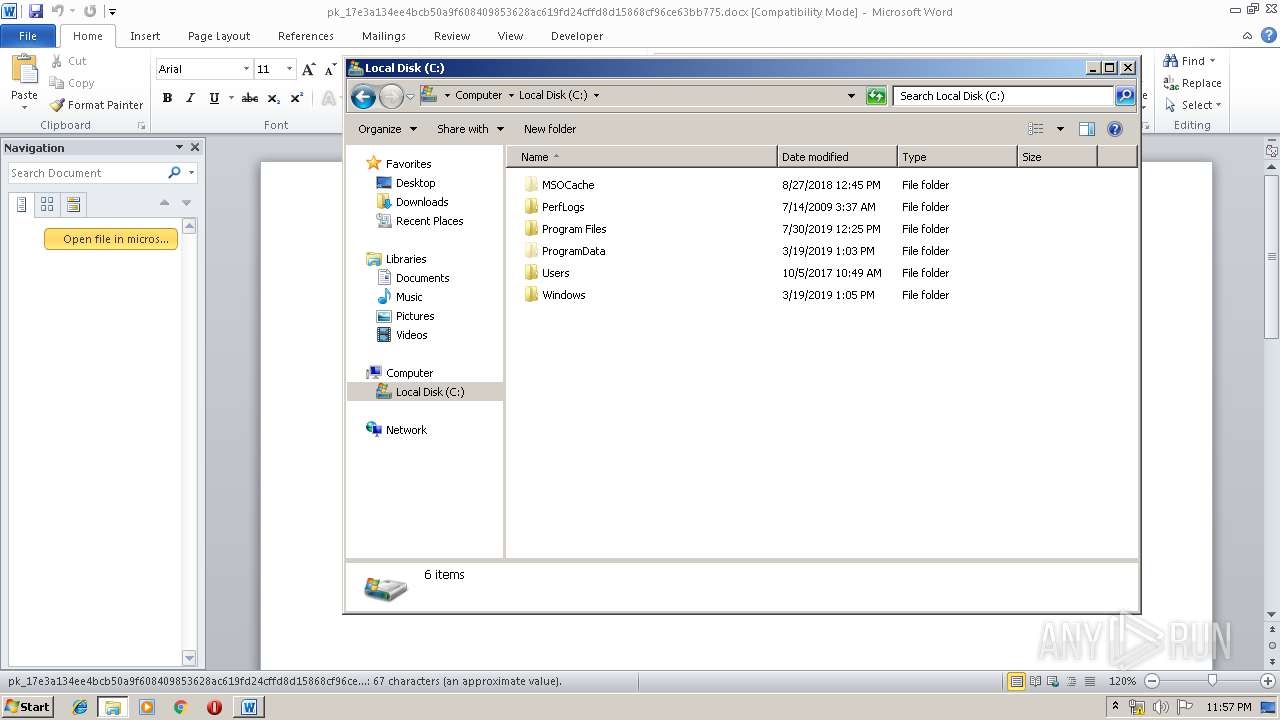Click the Refresh icon beside Explorer address bar
This screenshot has width=1280, height=720.
pos(876,96)
